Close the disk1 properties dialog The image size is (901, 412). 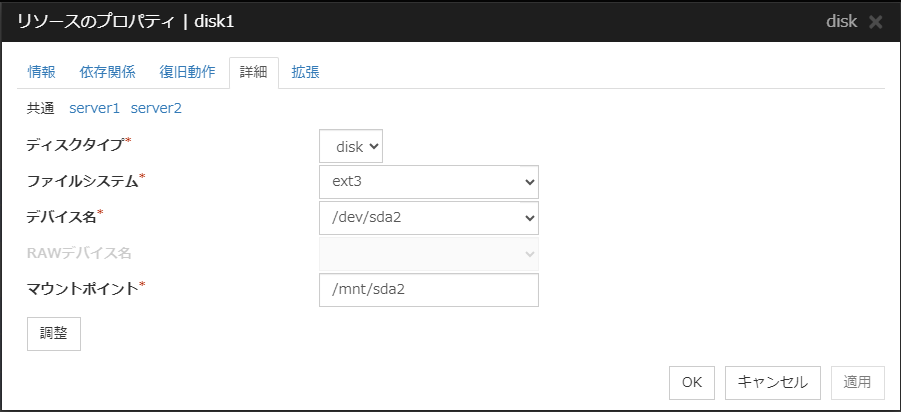[876, 21]
